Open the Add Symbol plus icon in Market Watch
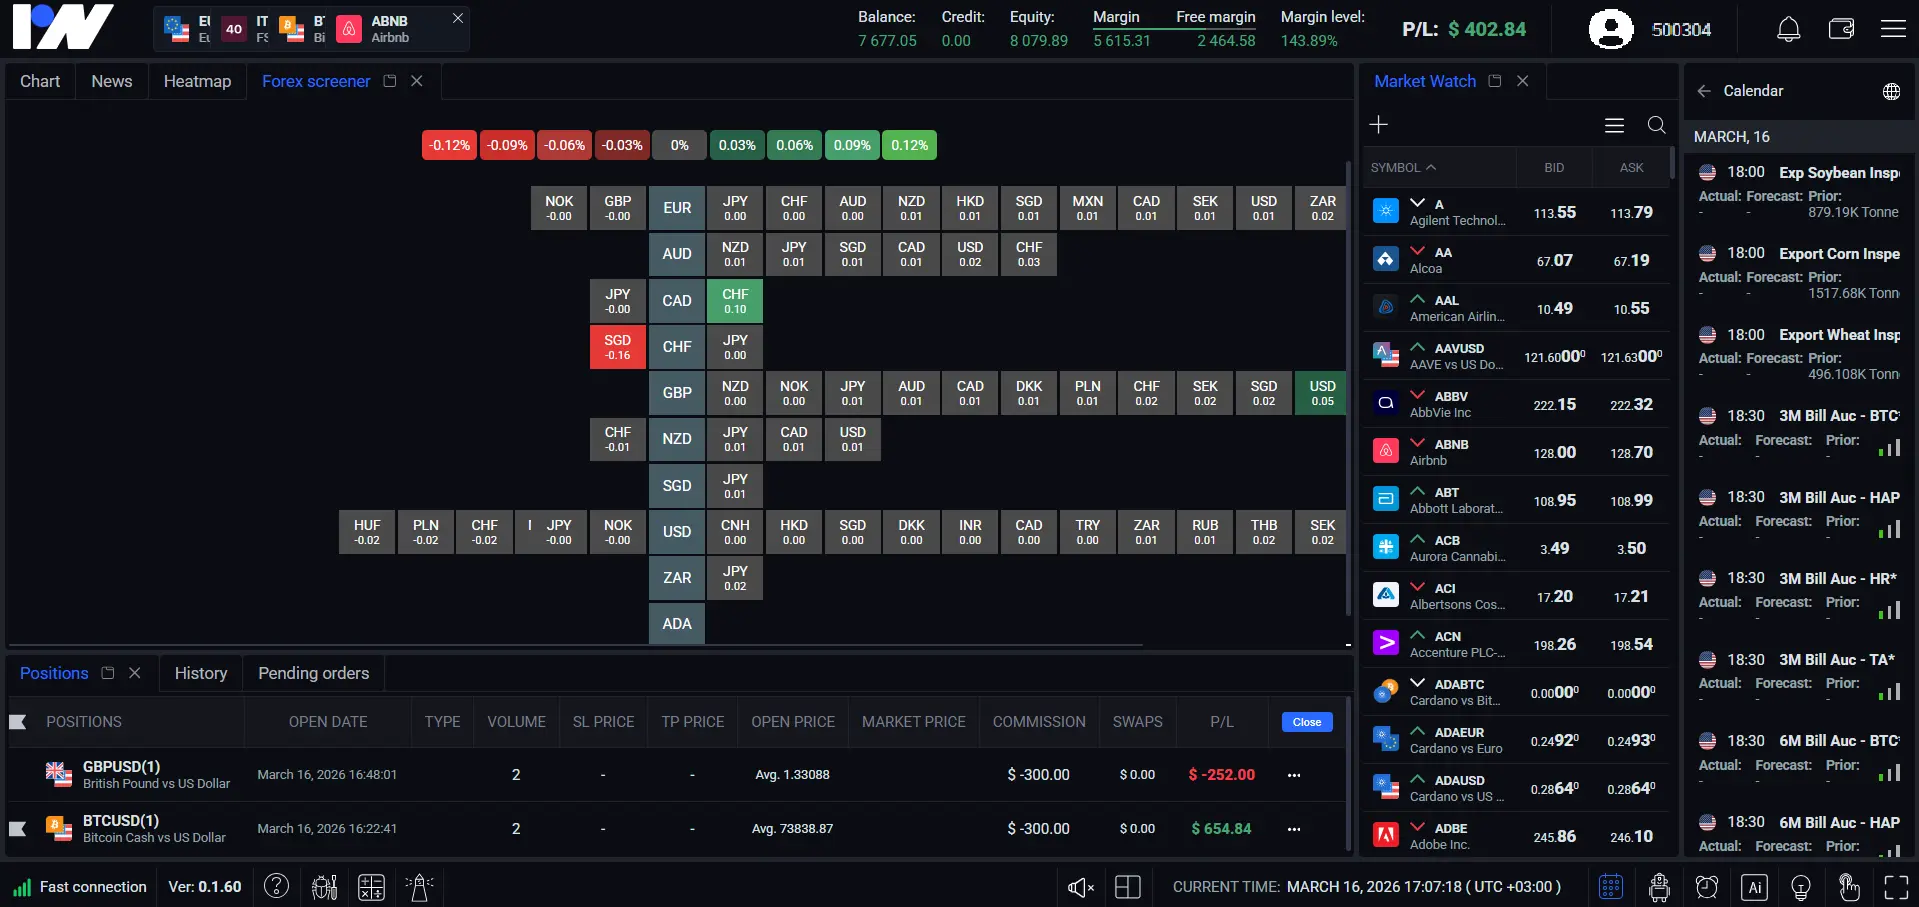 [1378, 124]
